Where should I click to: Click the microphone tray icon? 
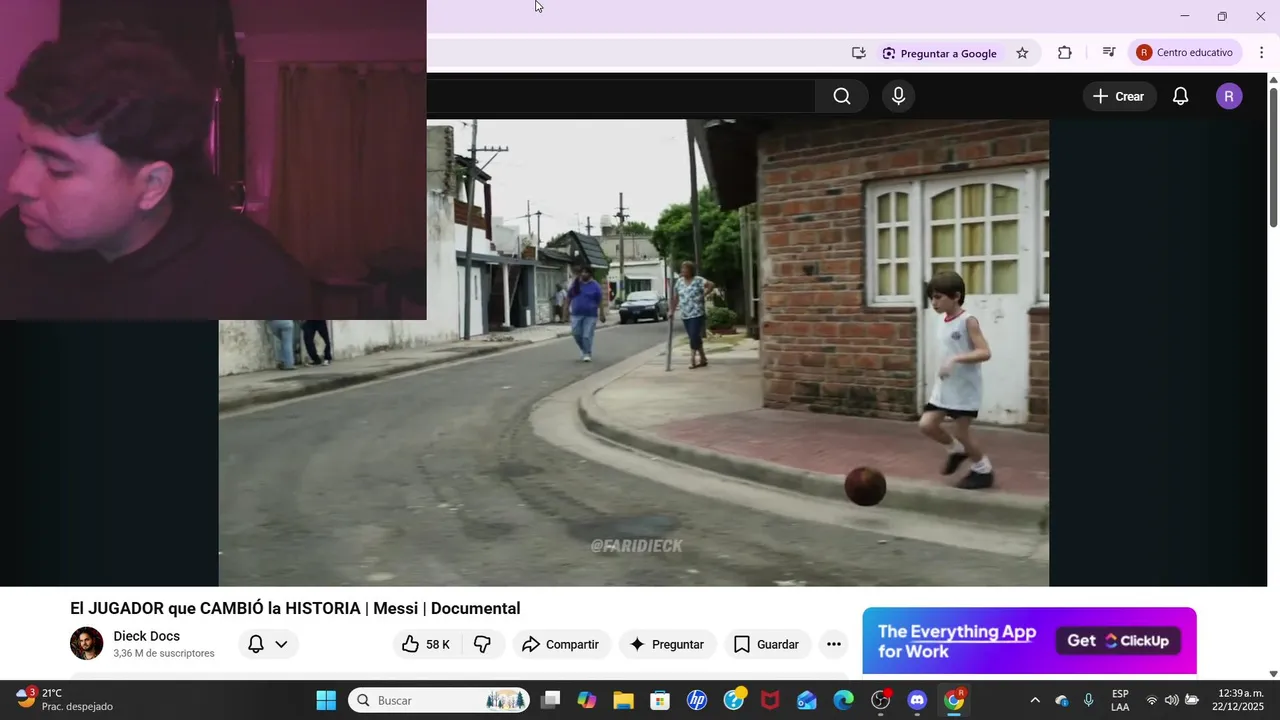tap(1089, 700)
